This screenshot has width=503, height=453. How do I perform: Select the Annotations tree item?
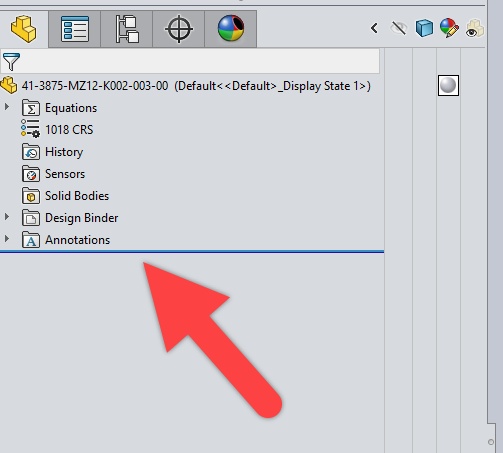(77, 240)
